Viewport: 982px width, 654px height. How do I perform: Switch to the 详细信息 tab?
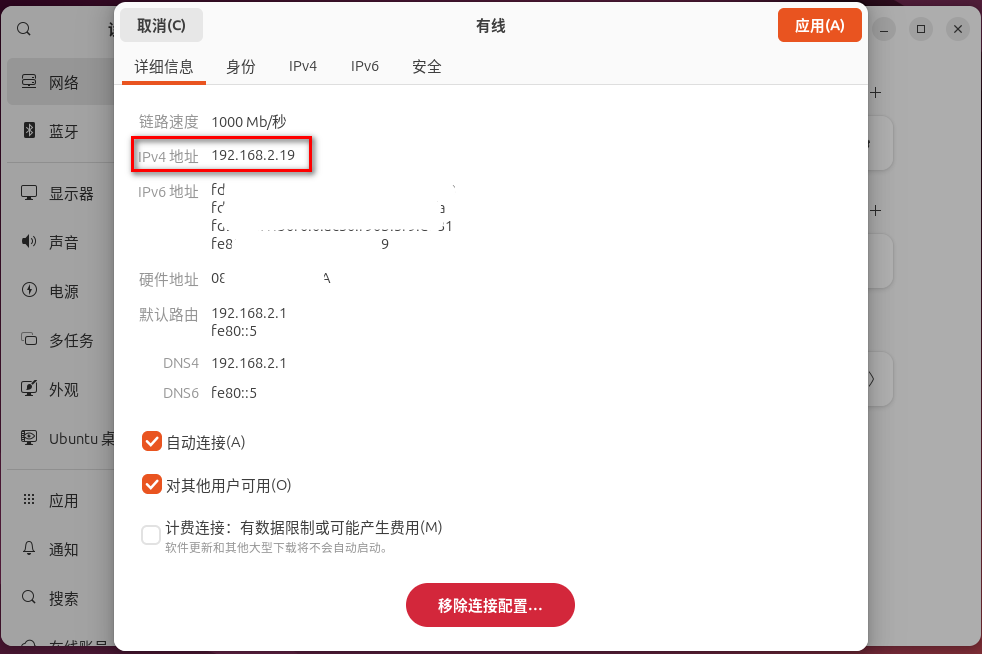(164, 66)
